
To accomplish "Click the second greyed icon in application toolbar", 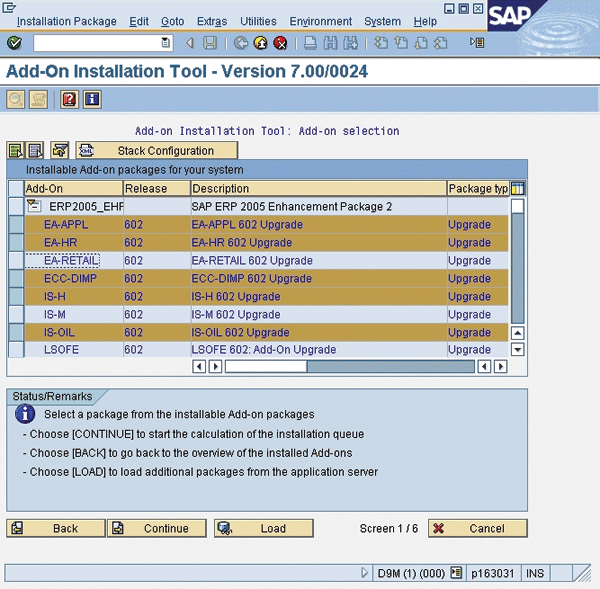I will [x=39, y=100].
